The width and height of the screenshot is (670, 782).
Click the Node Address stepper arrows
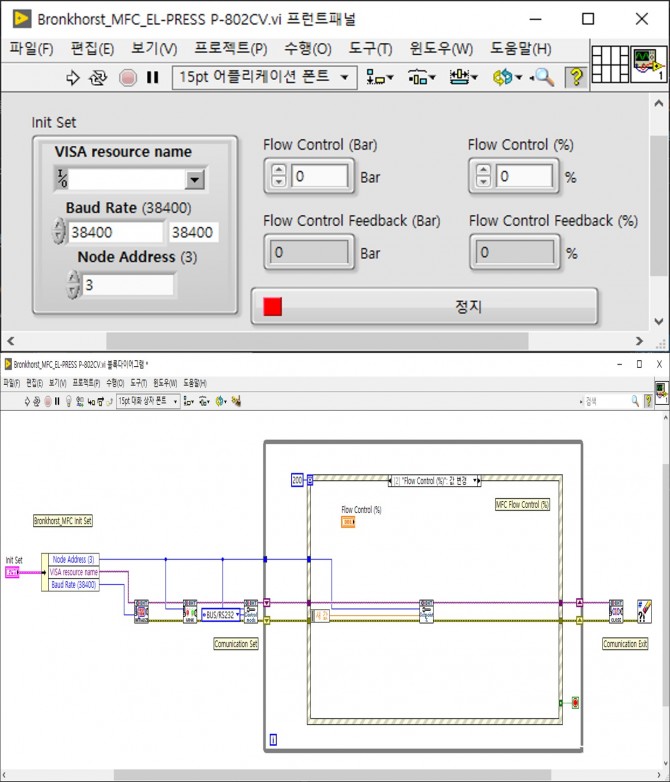click(x=74, y=285)
